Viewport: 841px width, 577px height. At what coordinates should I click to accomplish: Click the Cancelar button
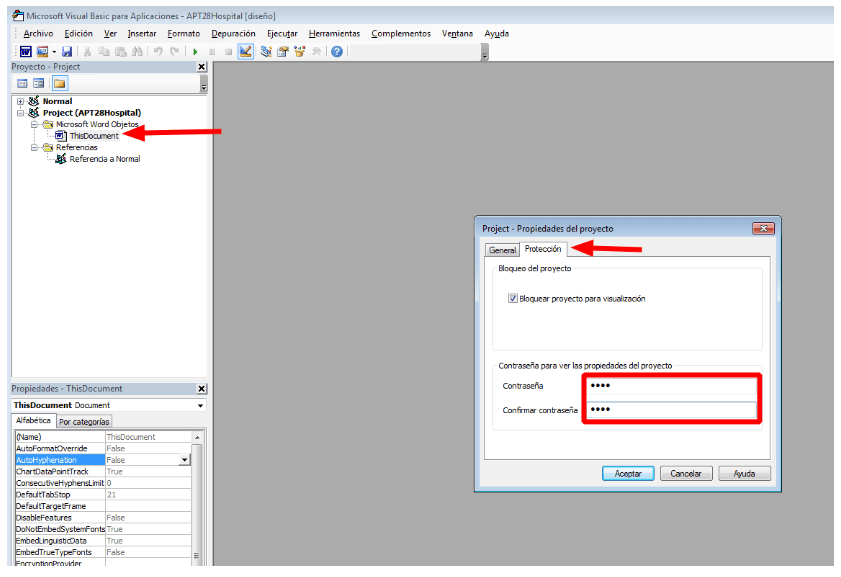tap(685, 474)
